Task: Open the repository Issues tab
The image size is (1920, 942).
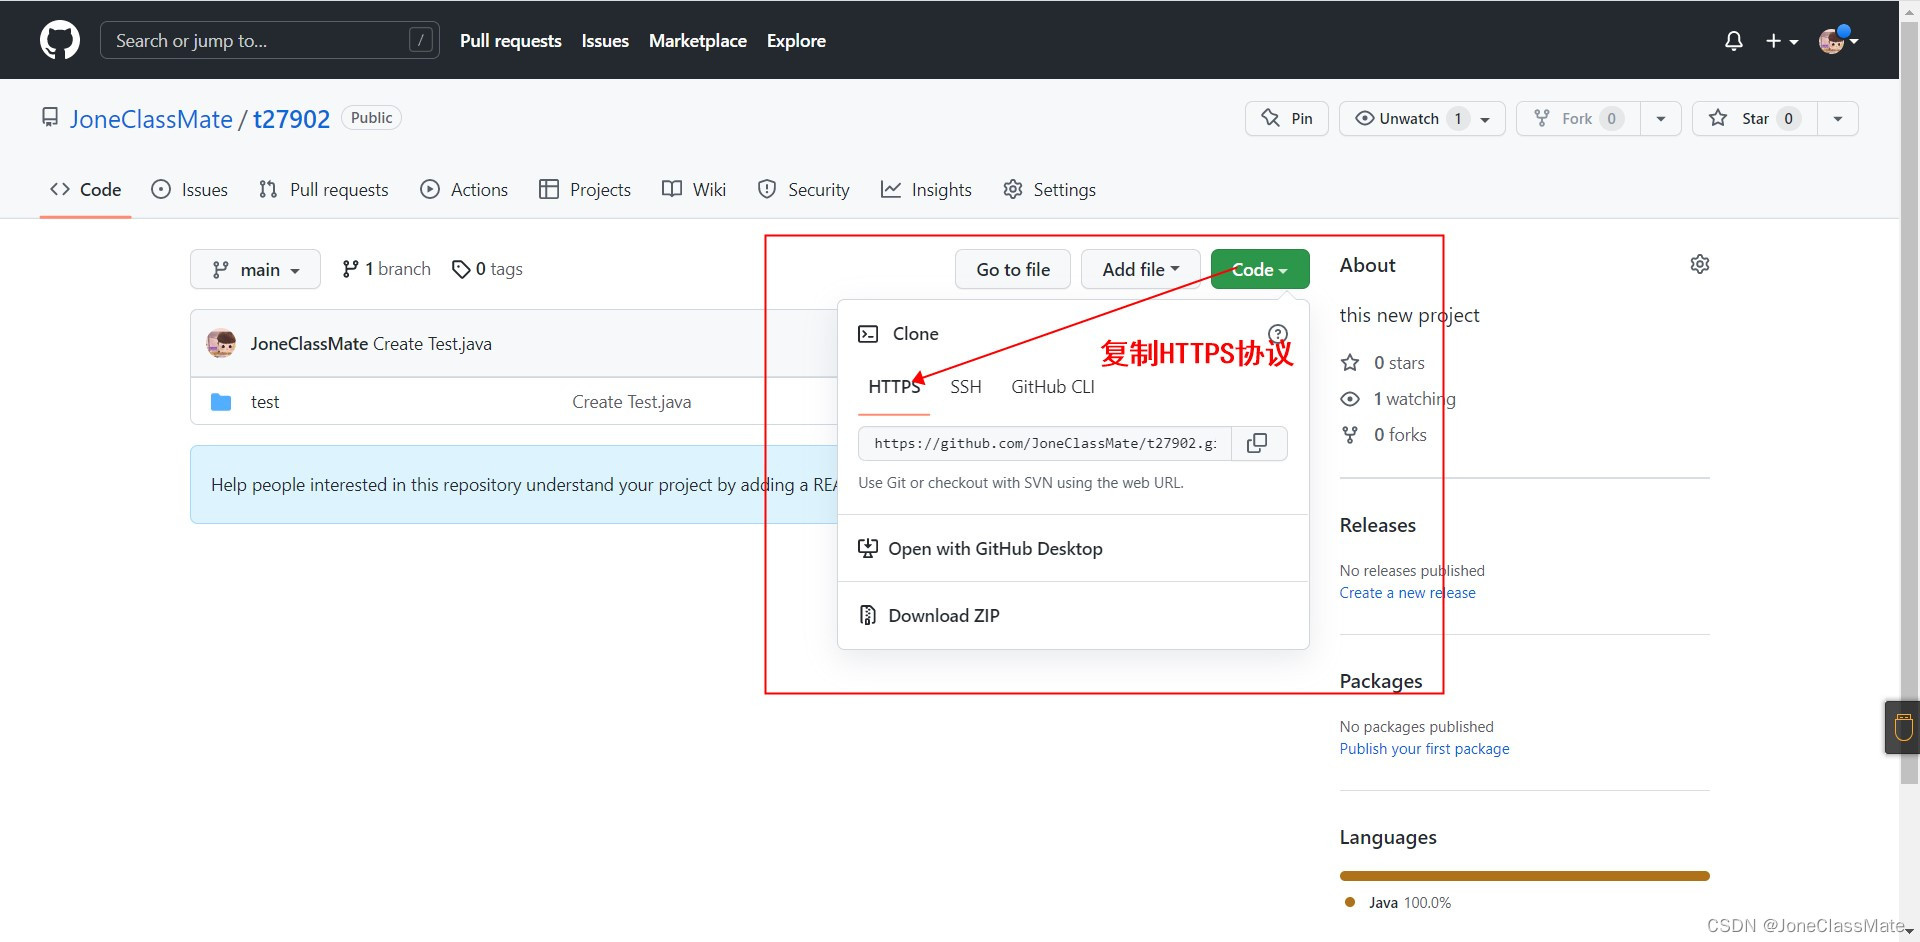Action: pyautogui.click(x=190, y=189)
